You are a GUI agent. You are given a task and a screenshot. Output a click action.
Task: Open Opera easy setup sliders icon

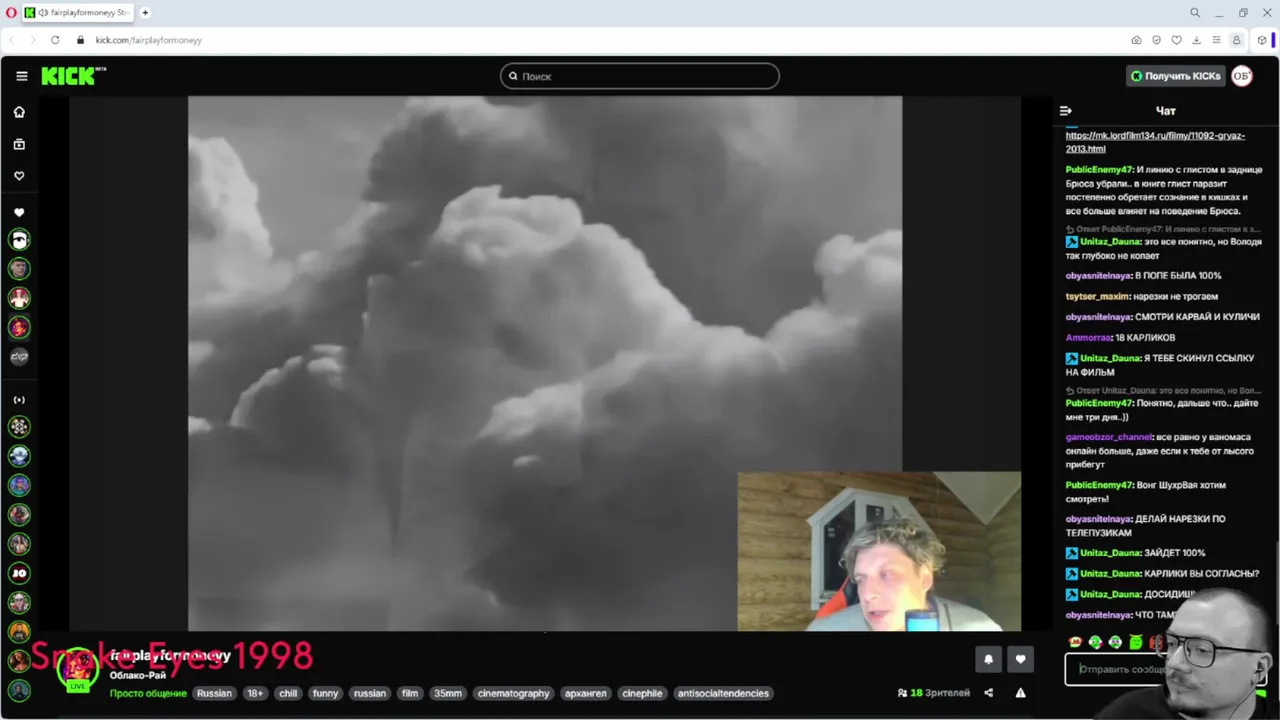1216,40
